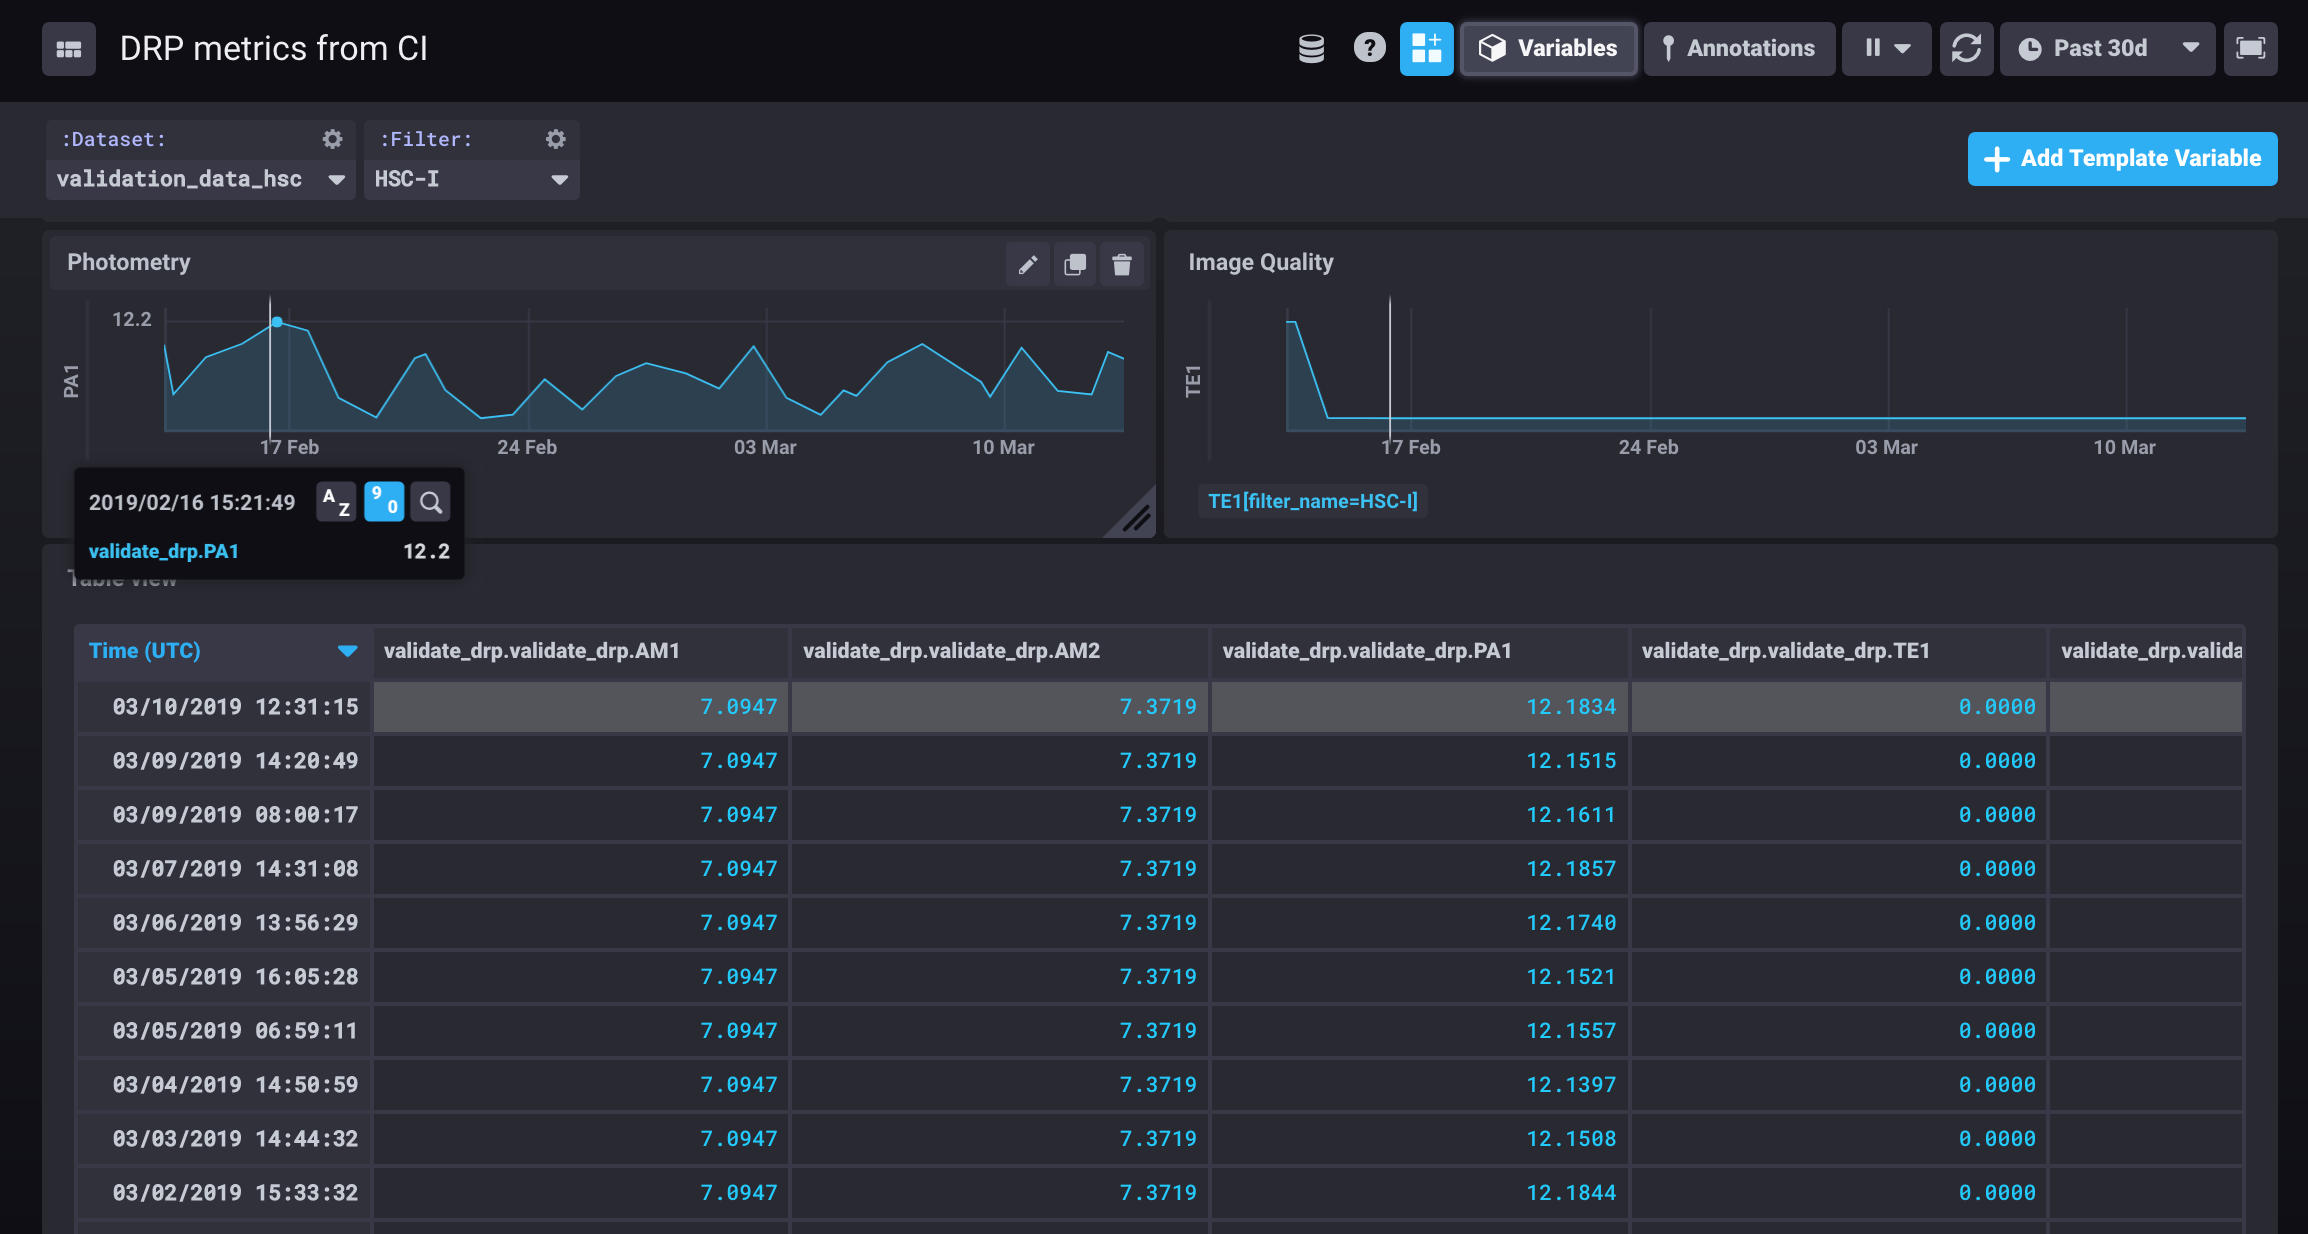Image resolution: width=2308 pixels, height=1234 pixels.
Task: Click the add cell icon
Action: (x=1426, y=48)
